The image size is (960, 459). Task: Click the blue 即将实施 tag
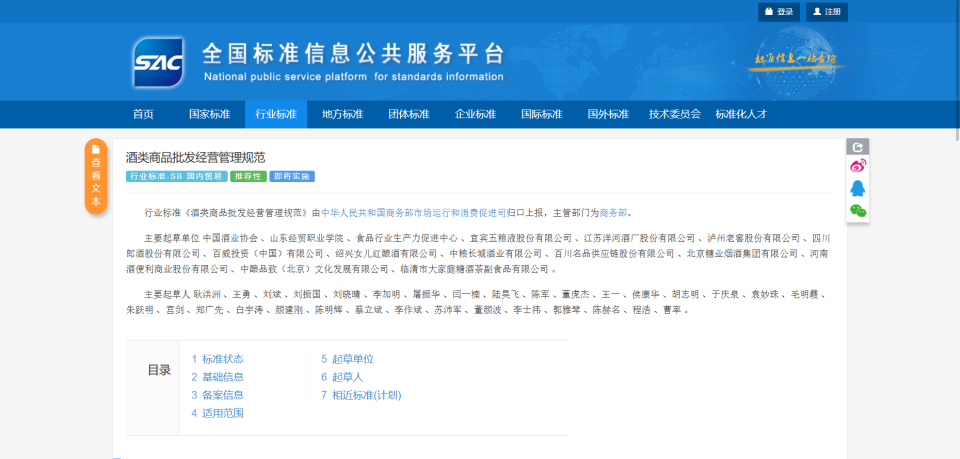[292, 176]
